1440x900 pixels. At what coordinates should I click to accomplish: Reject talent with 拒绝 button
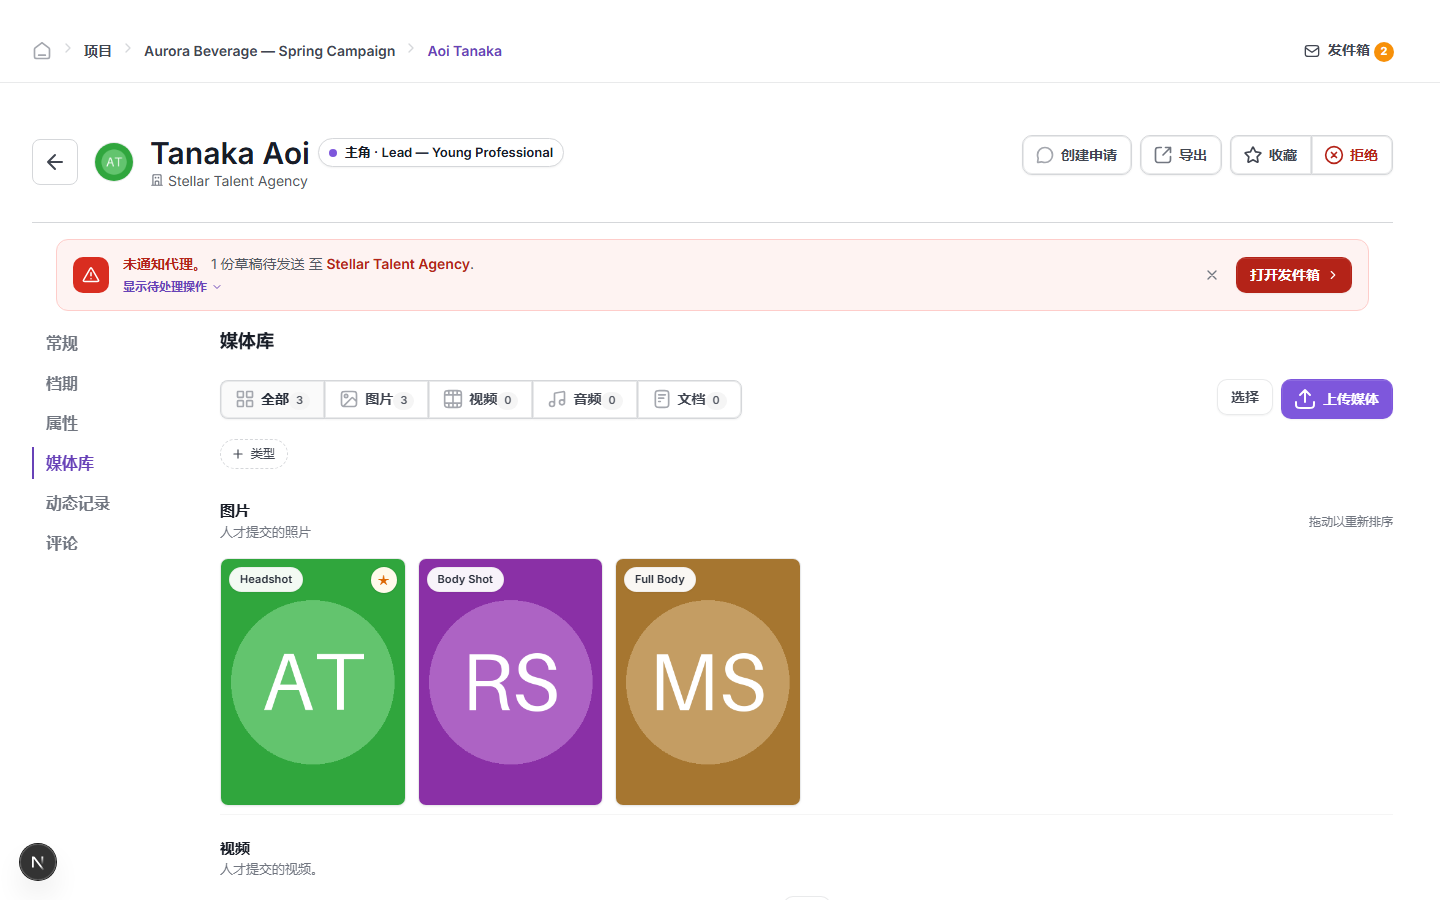point(1352,155)
